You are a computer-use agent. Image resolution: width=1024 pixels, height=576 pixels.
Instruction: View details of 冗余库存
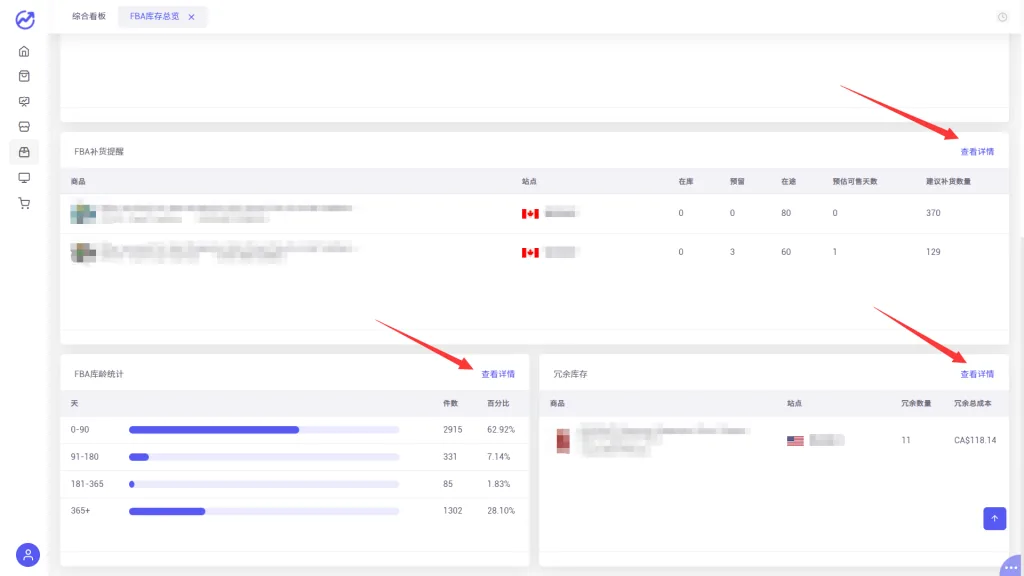click(977, 374)
